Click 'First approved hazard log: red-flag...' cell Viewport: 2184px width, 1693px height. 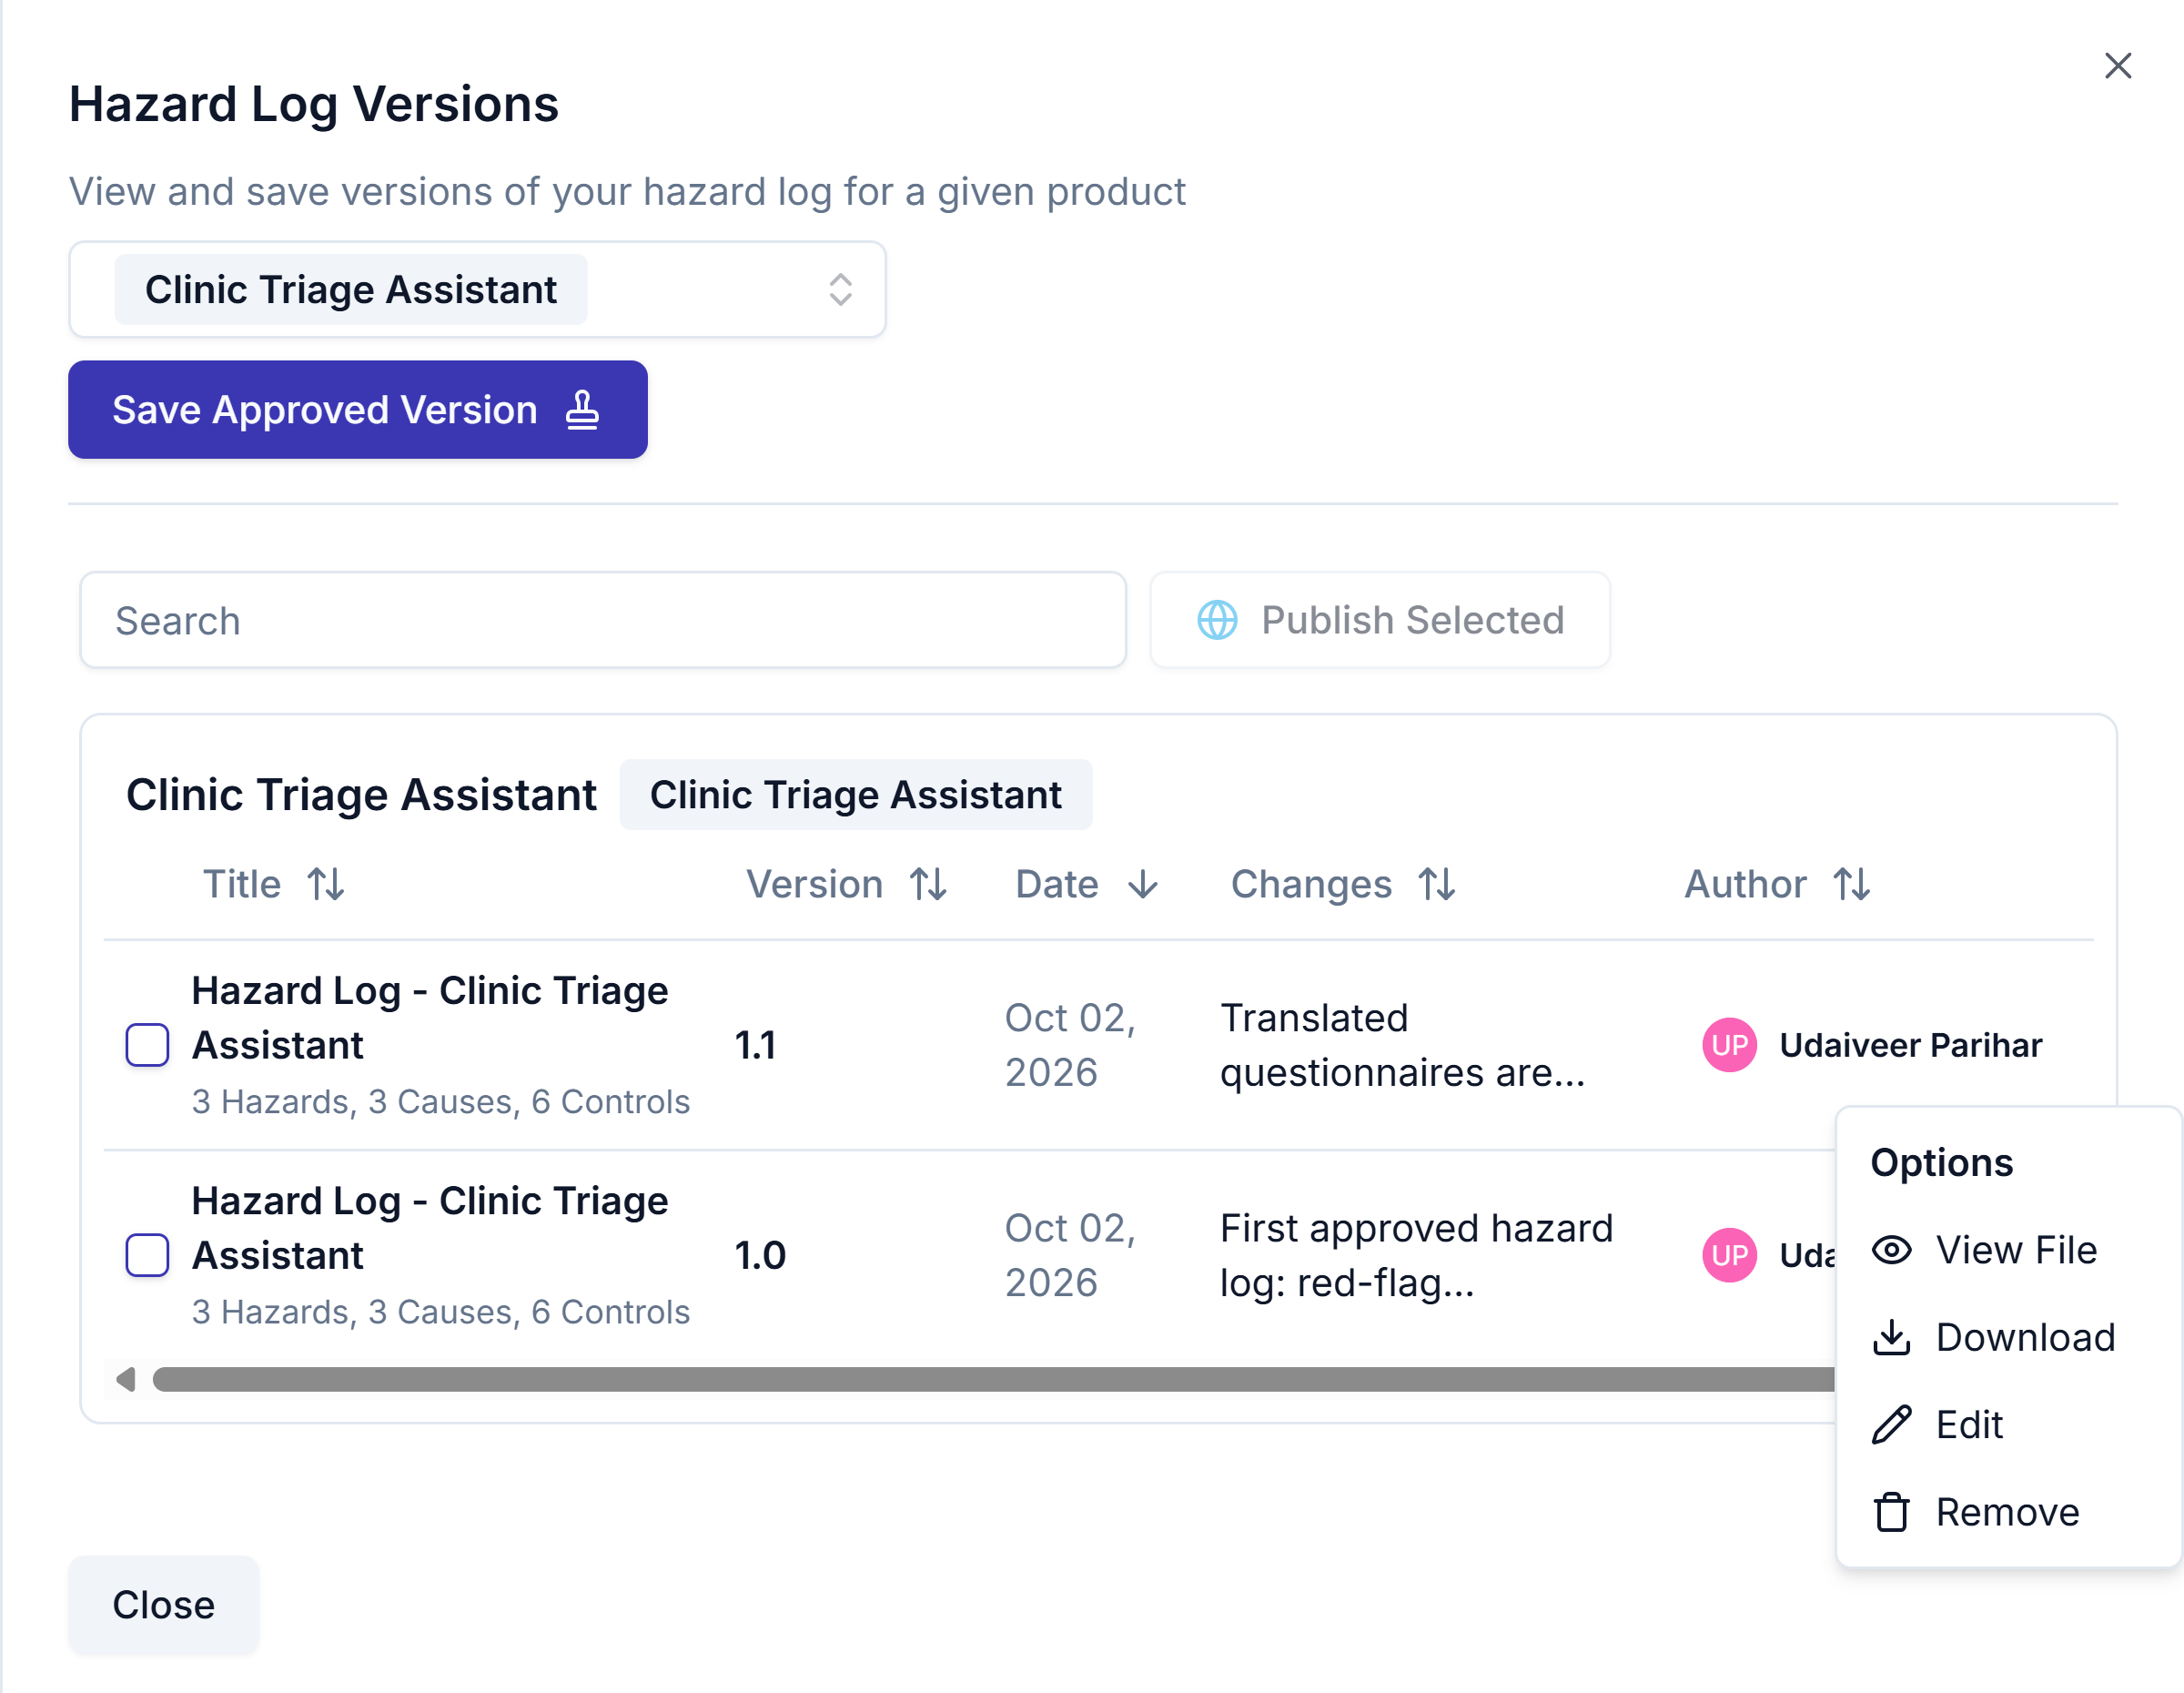(1416, 1255)
